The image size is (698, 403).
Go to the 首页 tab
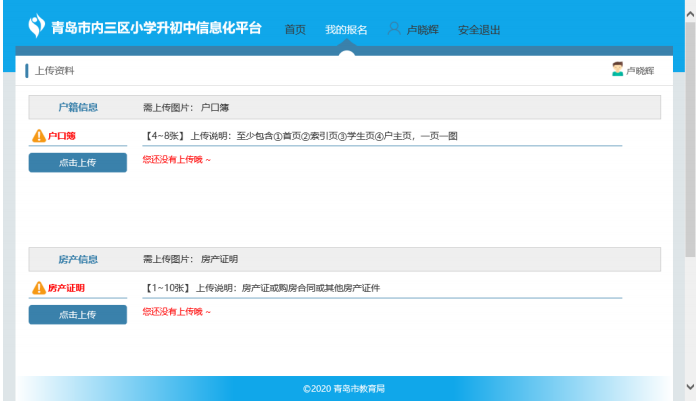[x=295, y=30]
